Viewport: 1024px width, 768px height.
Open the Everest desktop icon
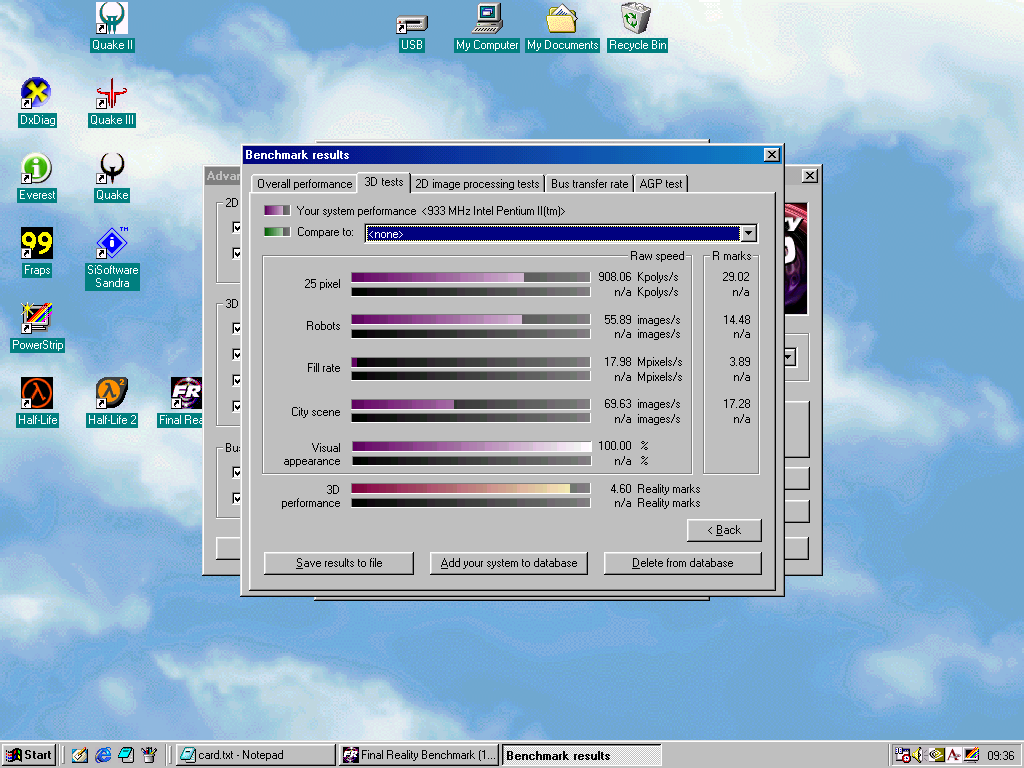[x=37, y=170]
